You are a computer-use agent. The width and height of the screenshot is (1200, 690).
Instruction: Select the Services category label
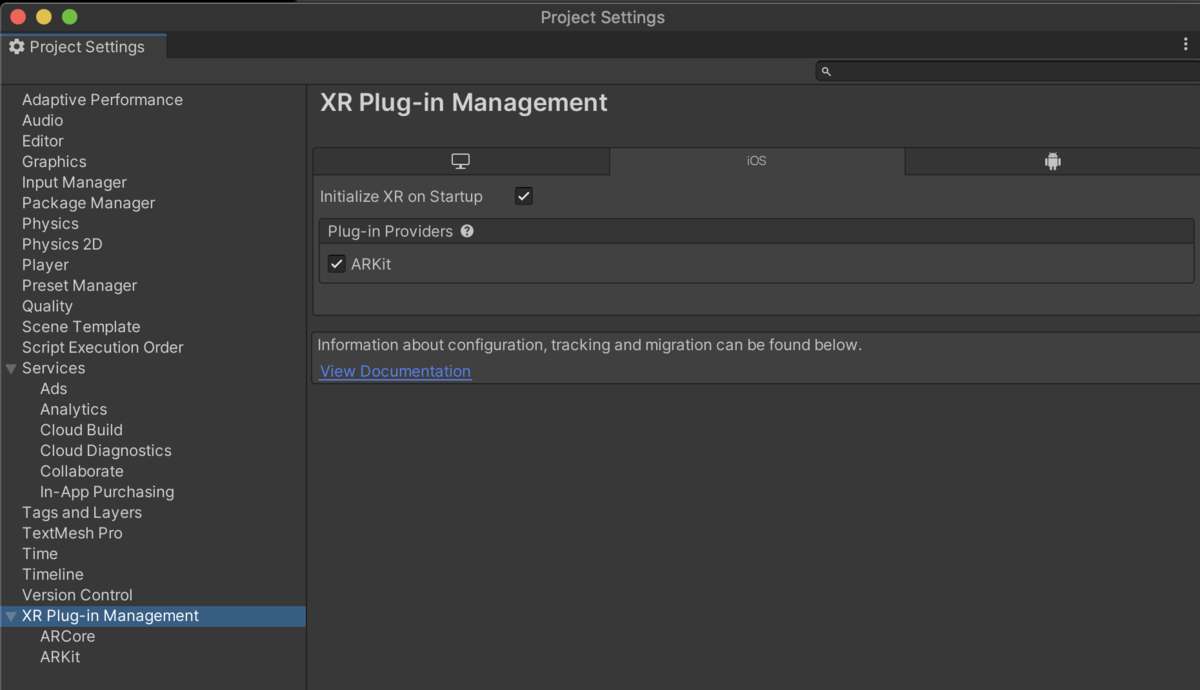click(53, 368)
